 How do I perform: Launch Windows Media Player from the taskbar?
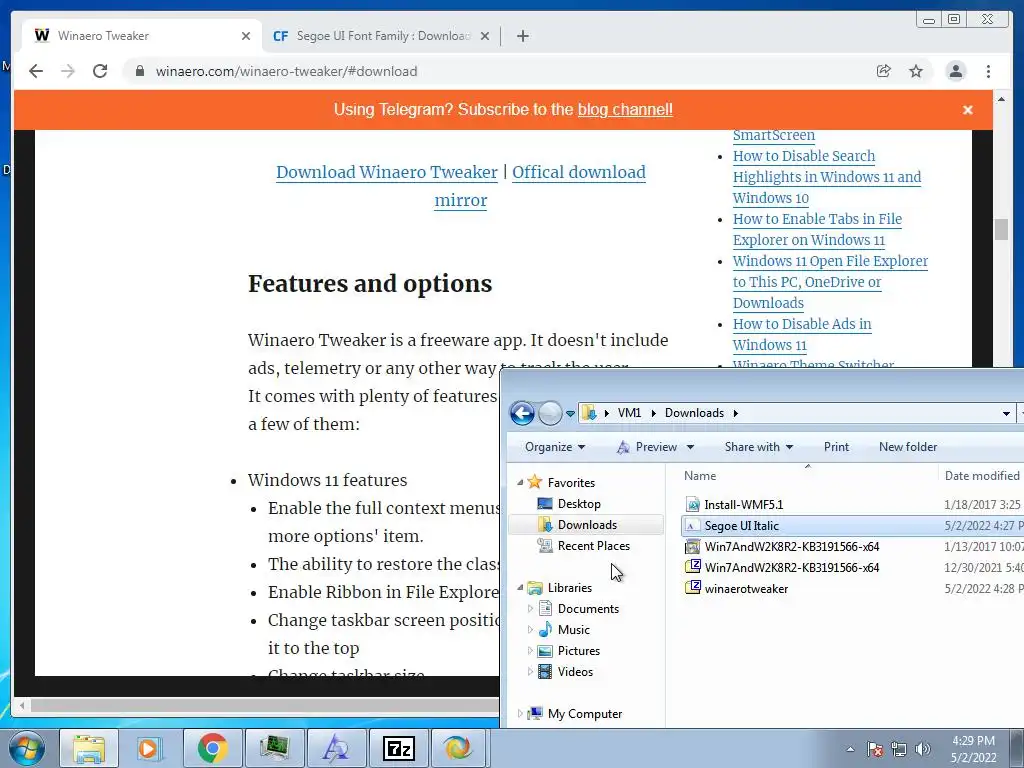coord(148,748)
